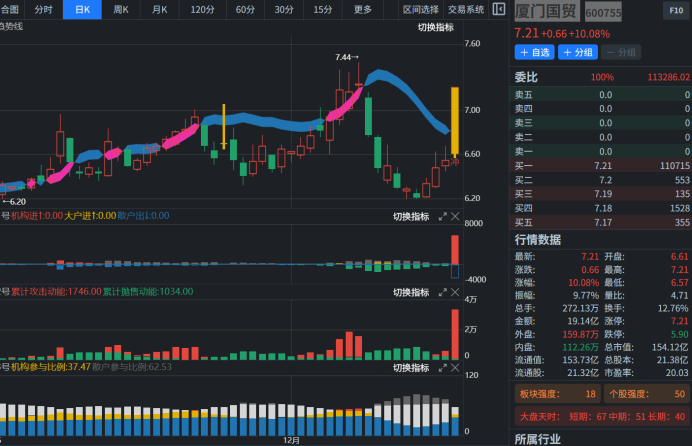Maximize the 累计攻击动能 indicator panel
The width and height of the screenshot is (692, 446).
coord(443,292)
